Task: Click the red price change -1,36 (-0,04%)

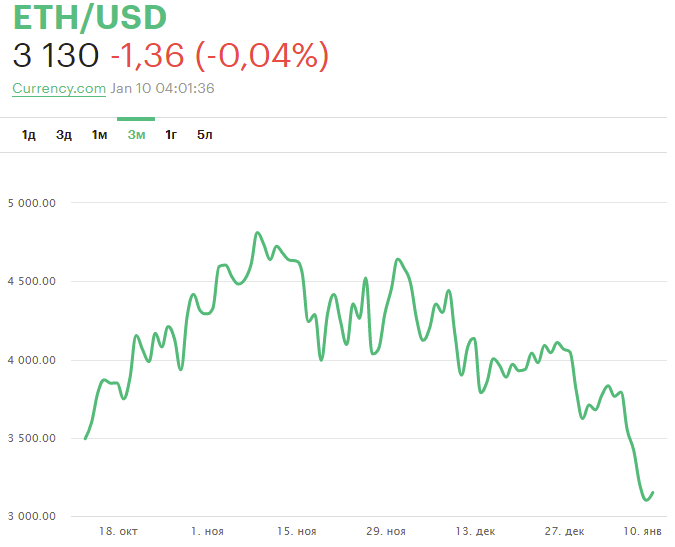Action: 220,56
